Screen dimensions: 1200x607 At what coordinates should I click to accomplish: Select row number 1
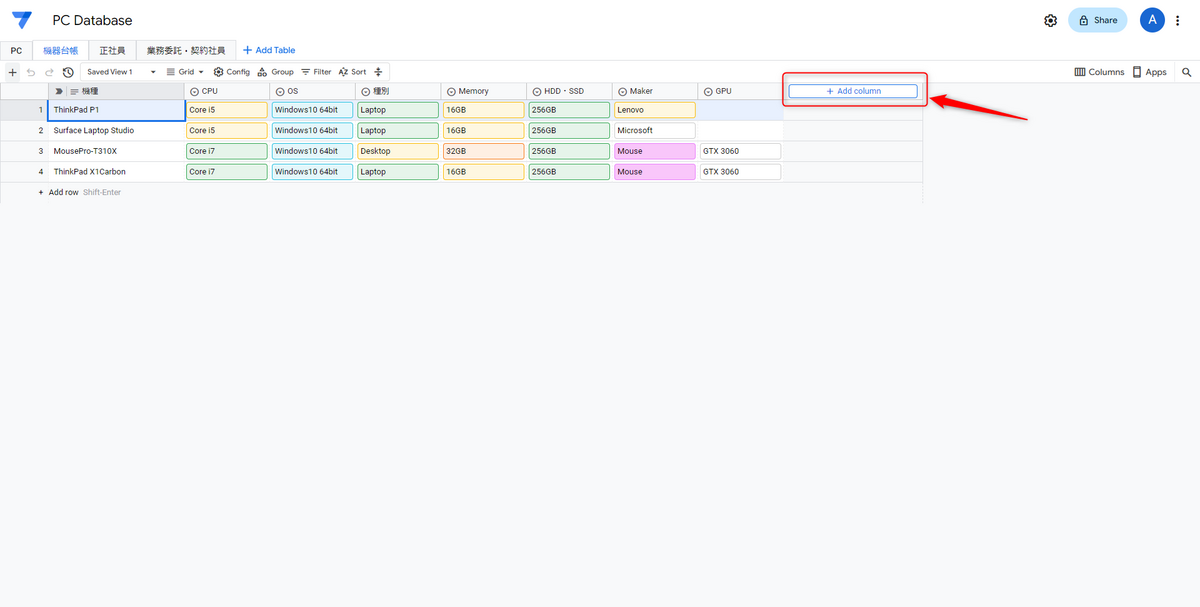pyautogui.click(x=41, y=110)
